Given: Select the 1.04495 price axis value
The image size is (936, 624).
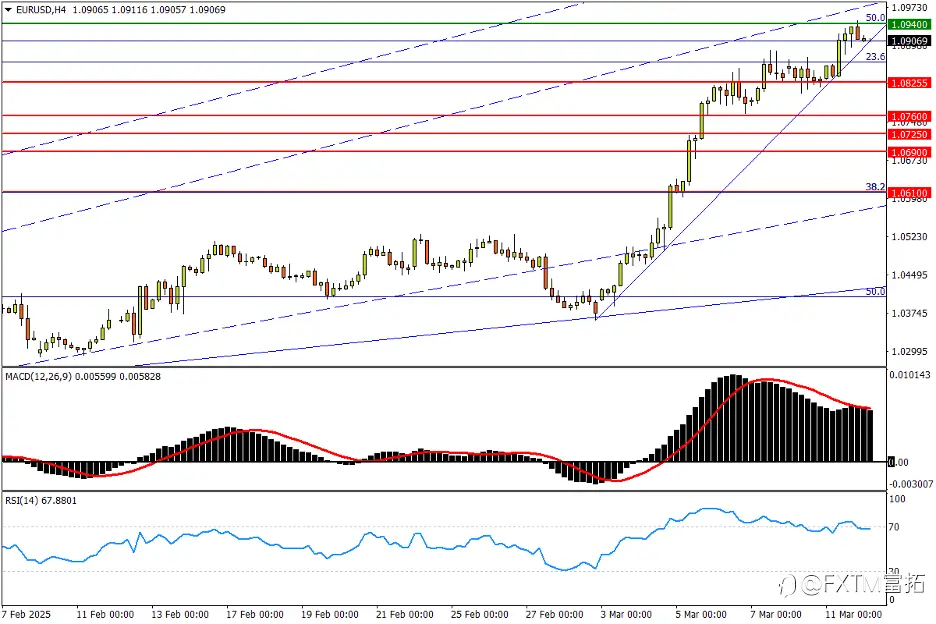Looking at the screenshot, I should 909,275.
